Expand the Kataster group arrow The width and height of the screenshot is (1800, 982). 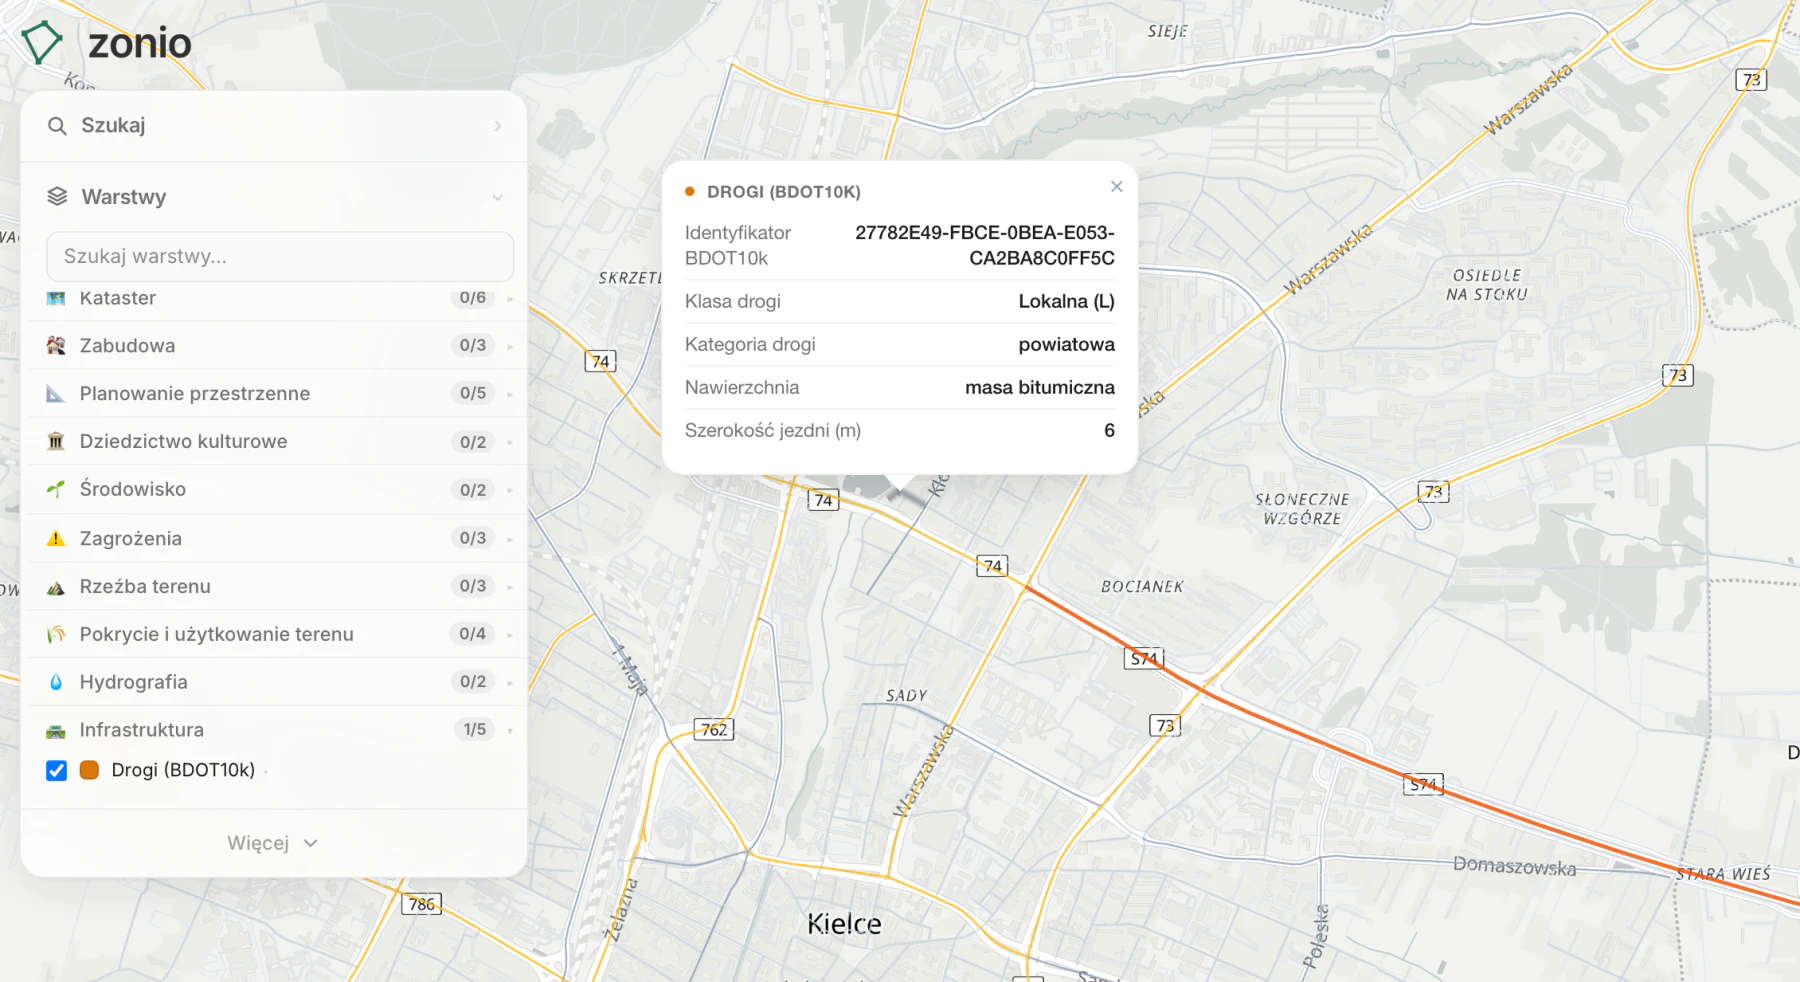(x=510, y=299)
